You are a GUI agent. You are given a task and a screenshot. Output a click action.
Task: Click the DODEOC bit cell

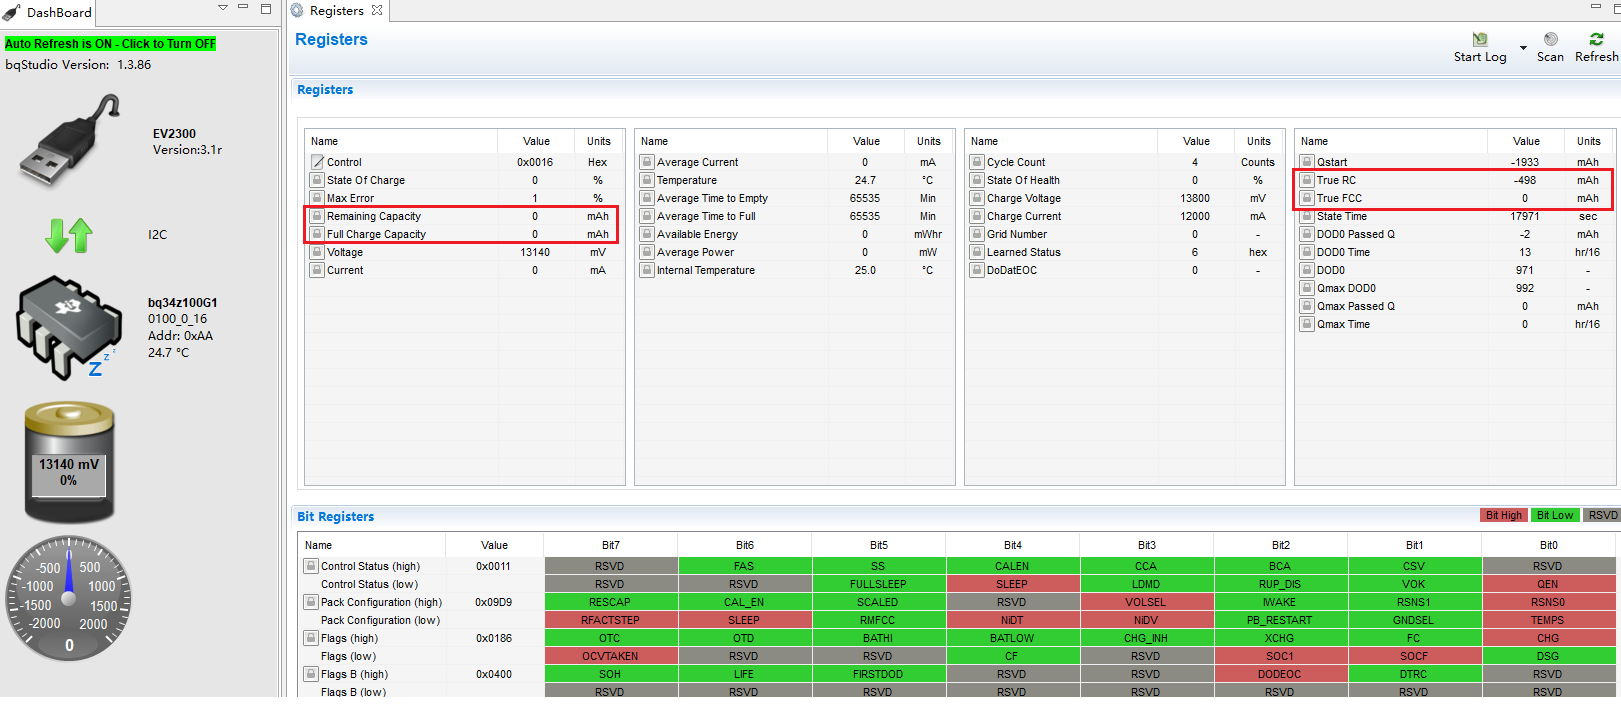(x=1280, y=674)
